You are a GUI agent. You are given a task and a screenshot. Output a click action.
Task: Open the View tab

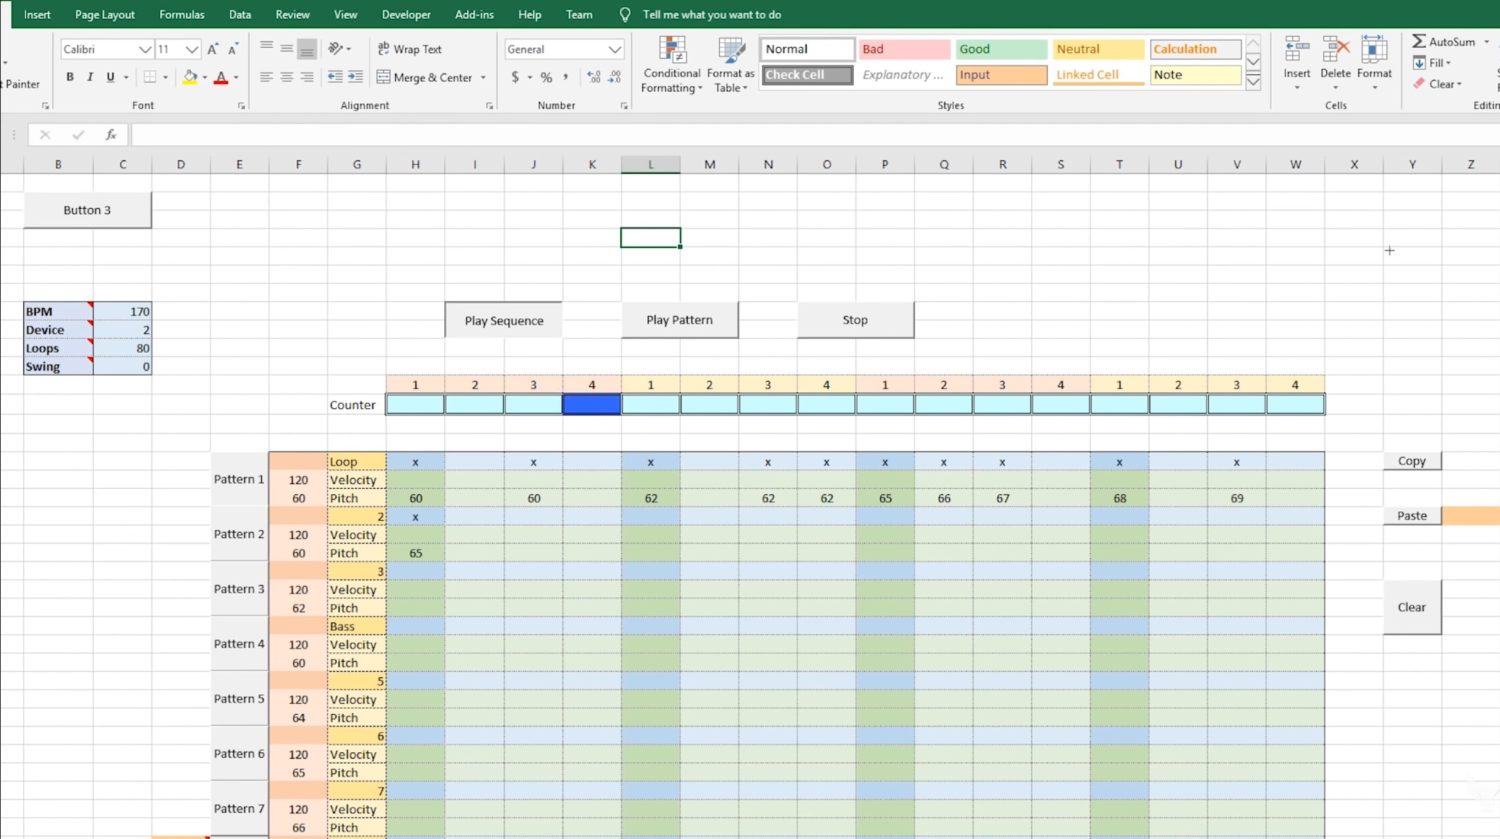[346, 15]
